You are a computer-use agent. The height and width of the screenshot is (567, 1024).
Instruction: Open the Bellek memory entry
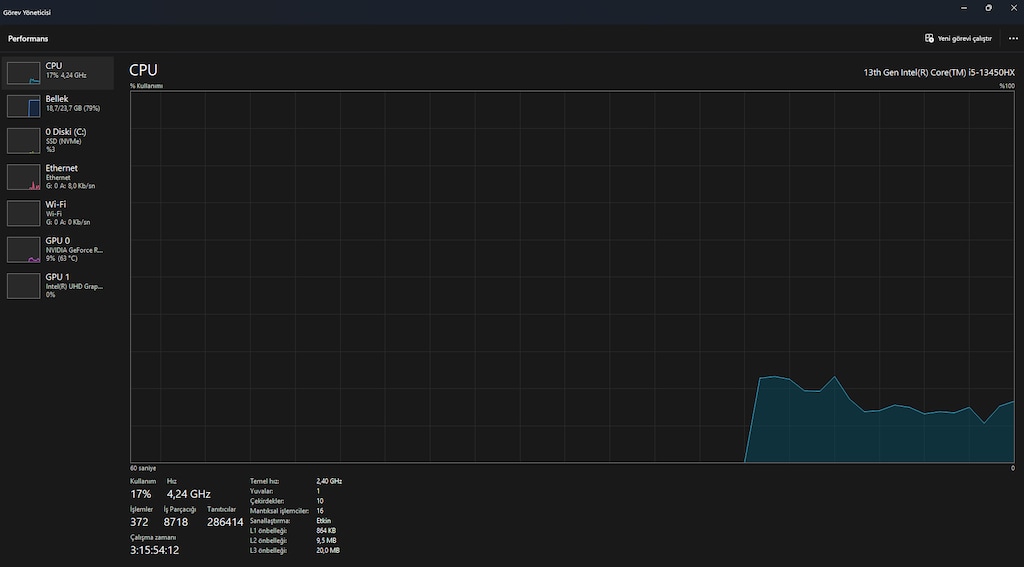click(x=58, y=105)
